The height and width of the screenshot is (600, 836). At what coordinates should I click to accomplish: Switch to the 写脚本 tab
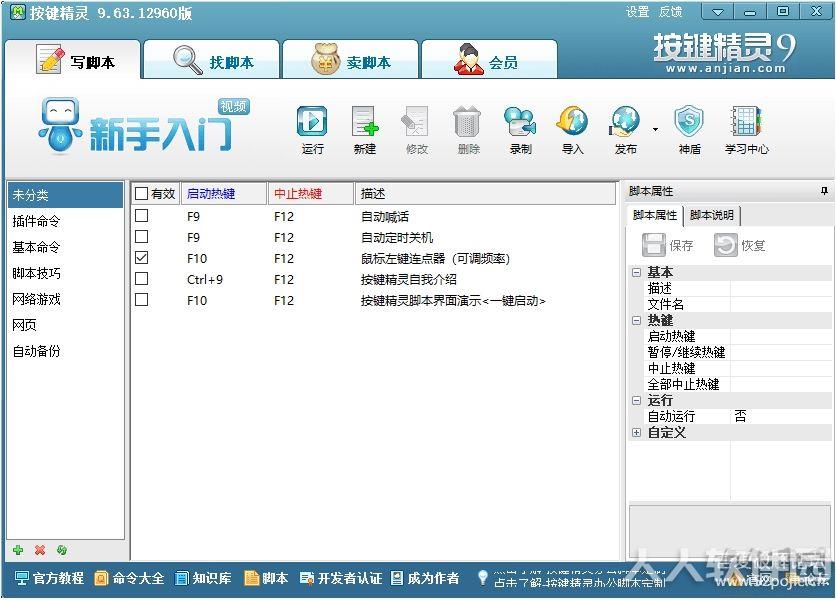pyautogui.click(x=73, y=60)
